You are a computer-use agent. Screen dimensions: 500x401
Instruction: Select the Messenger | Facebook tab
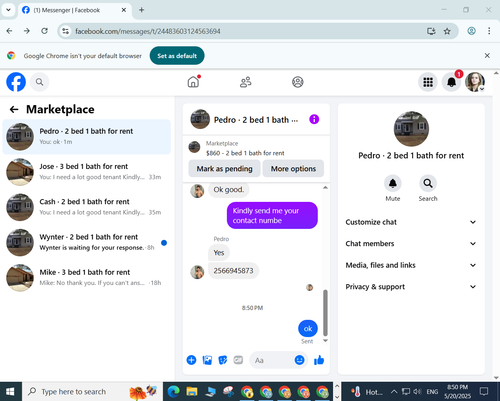[74, 10]
